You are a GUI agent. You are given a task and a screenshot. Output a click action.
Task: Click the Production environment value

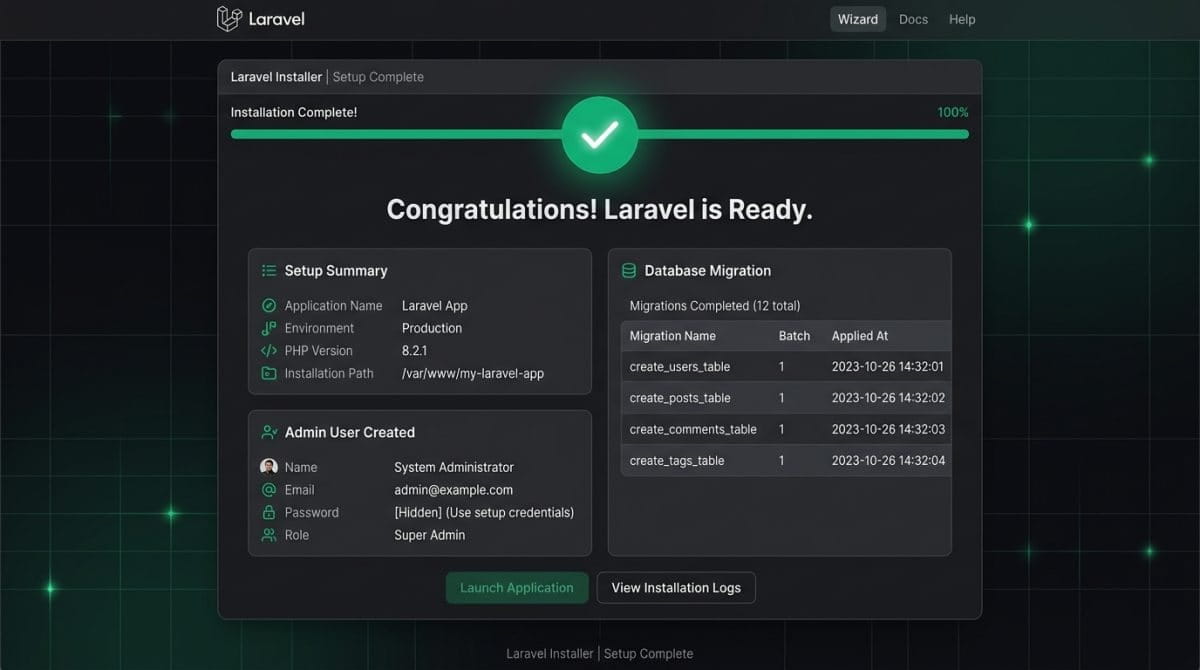pyautogui.click(x=432, y=328)
